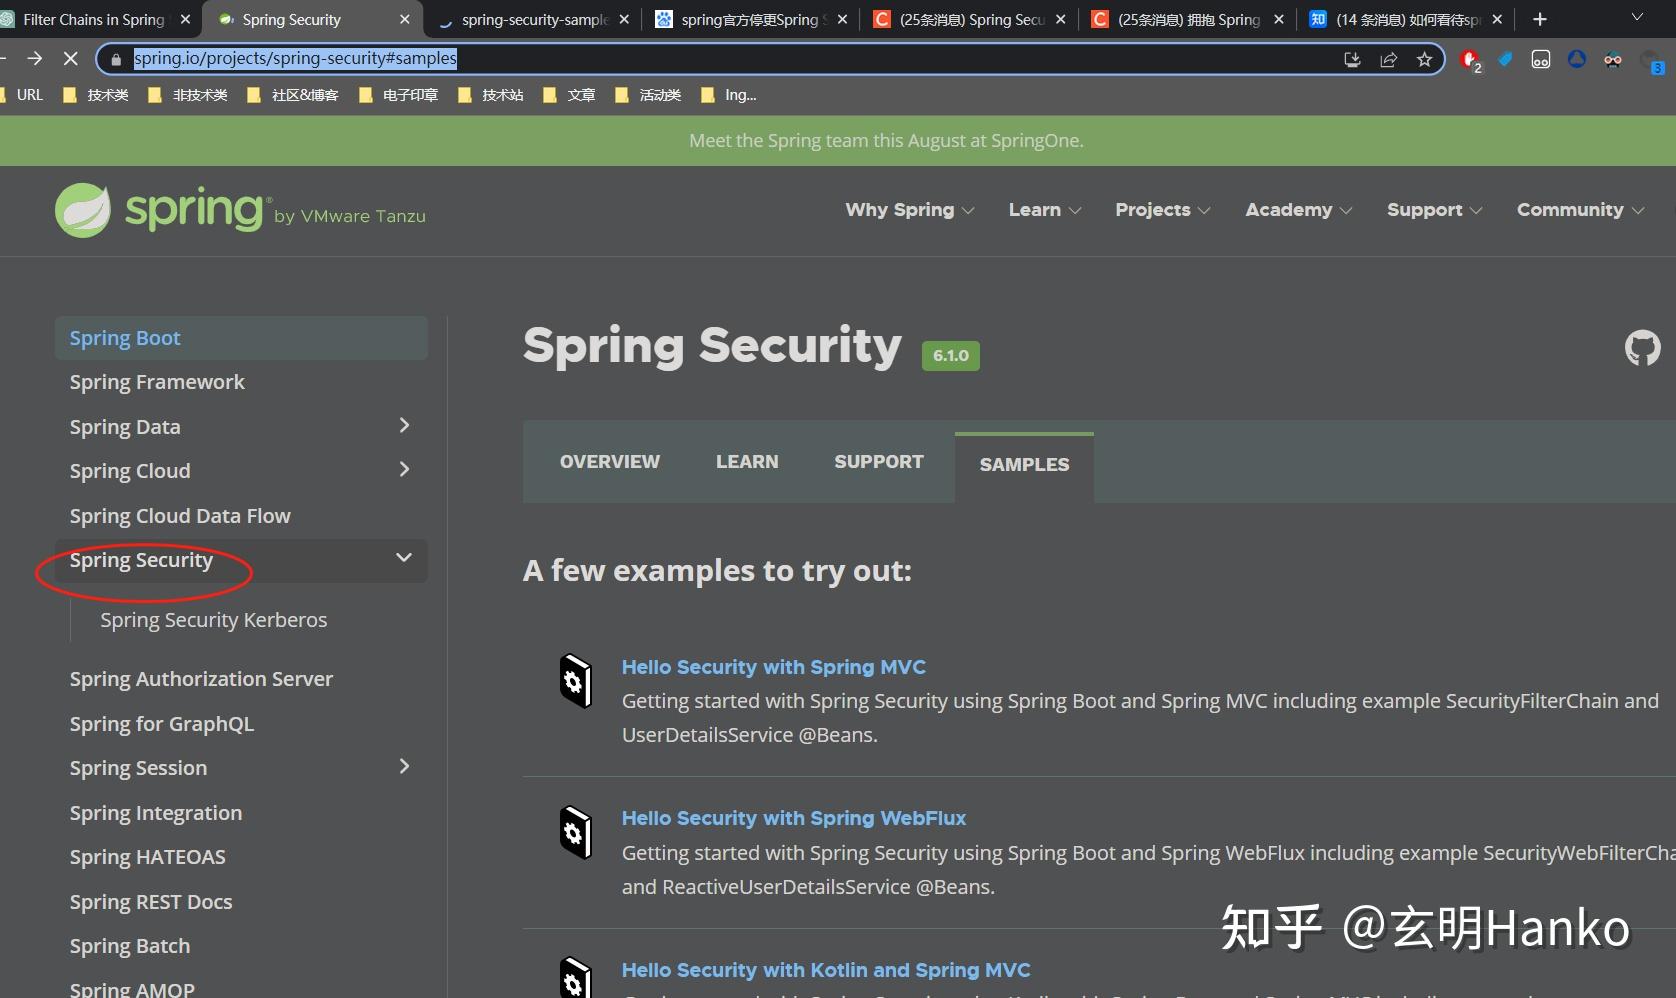
Task: Open the browser extensions puzzle-area mask icon
Action: 1612,60
